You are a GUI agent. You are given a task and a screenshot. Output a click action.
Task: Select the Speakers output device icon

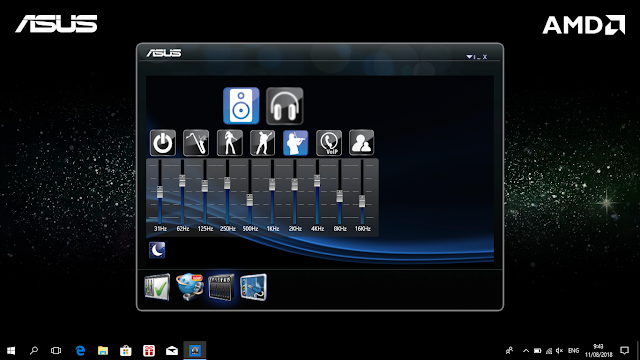click(x=241, y=106)
